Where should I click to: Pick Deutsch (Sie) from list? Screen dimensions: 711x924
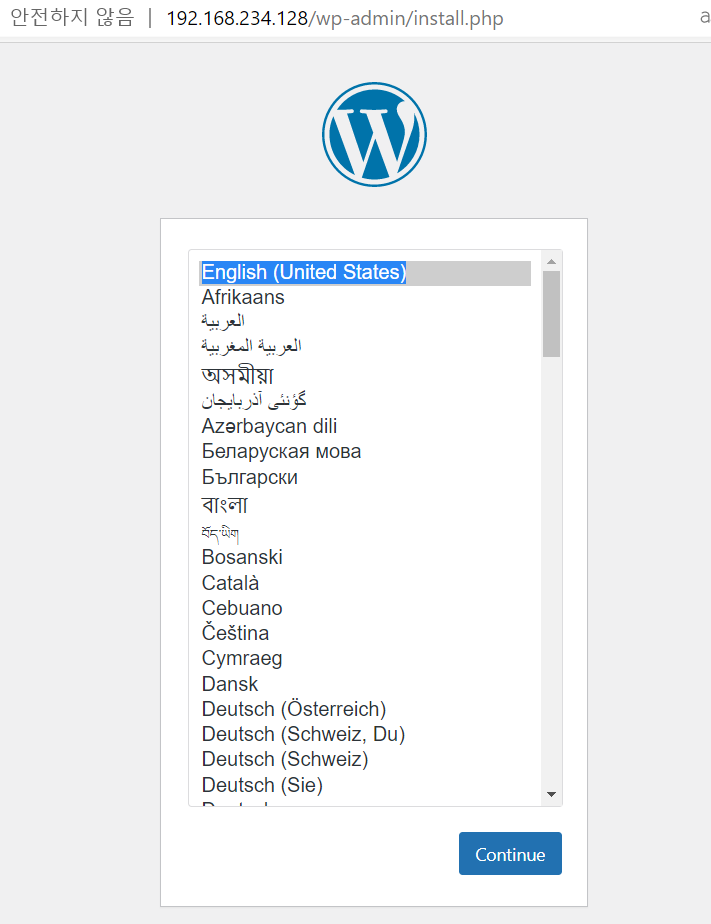coord(365,786)
